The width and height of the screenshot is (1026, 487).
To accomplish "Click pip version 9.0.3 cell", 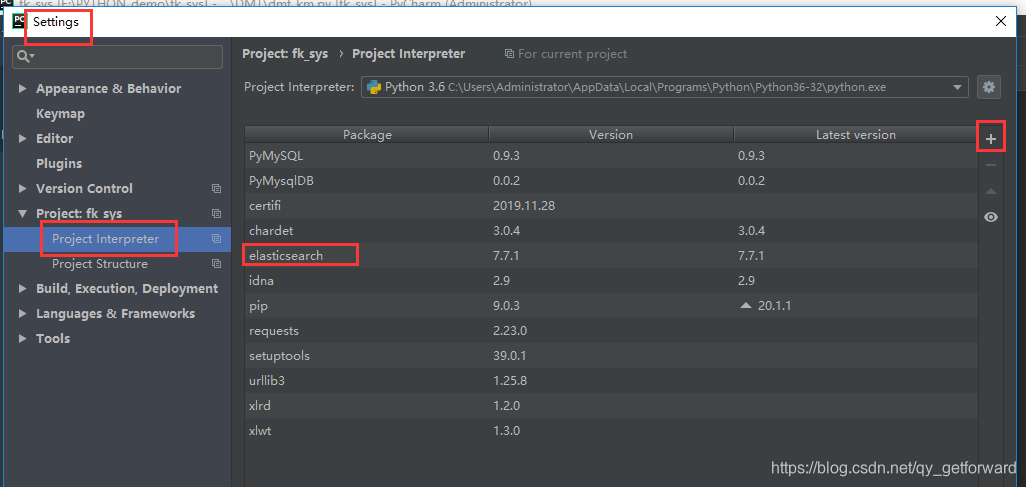I will pos(508,306).
